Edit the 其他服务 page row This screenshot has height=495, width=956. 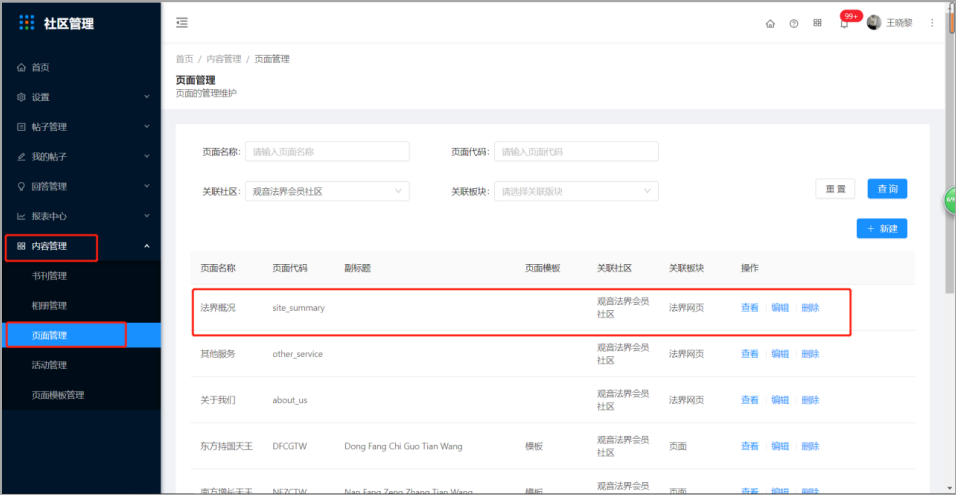click(780, 354)
